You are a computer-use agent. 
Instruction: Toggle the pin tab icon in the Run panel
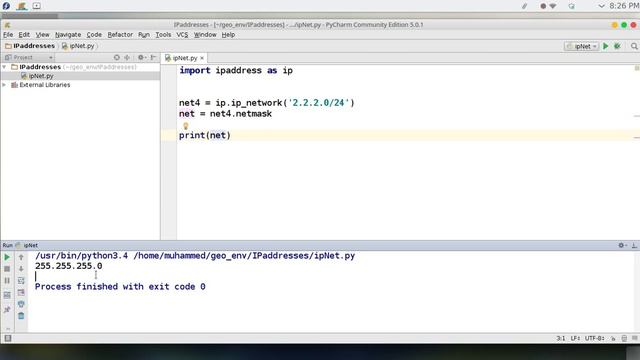click(x=7, y=310)
